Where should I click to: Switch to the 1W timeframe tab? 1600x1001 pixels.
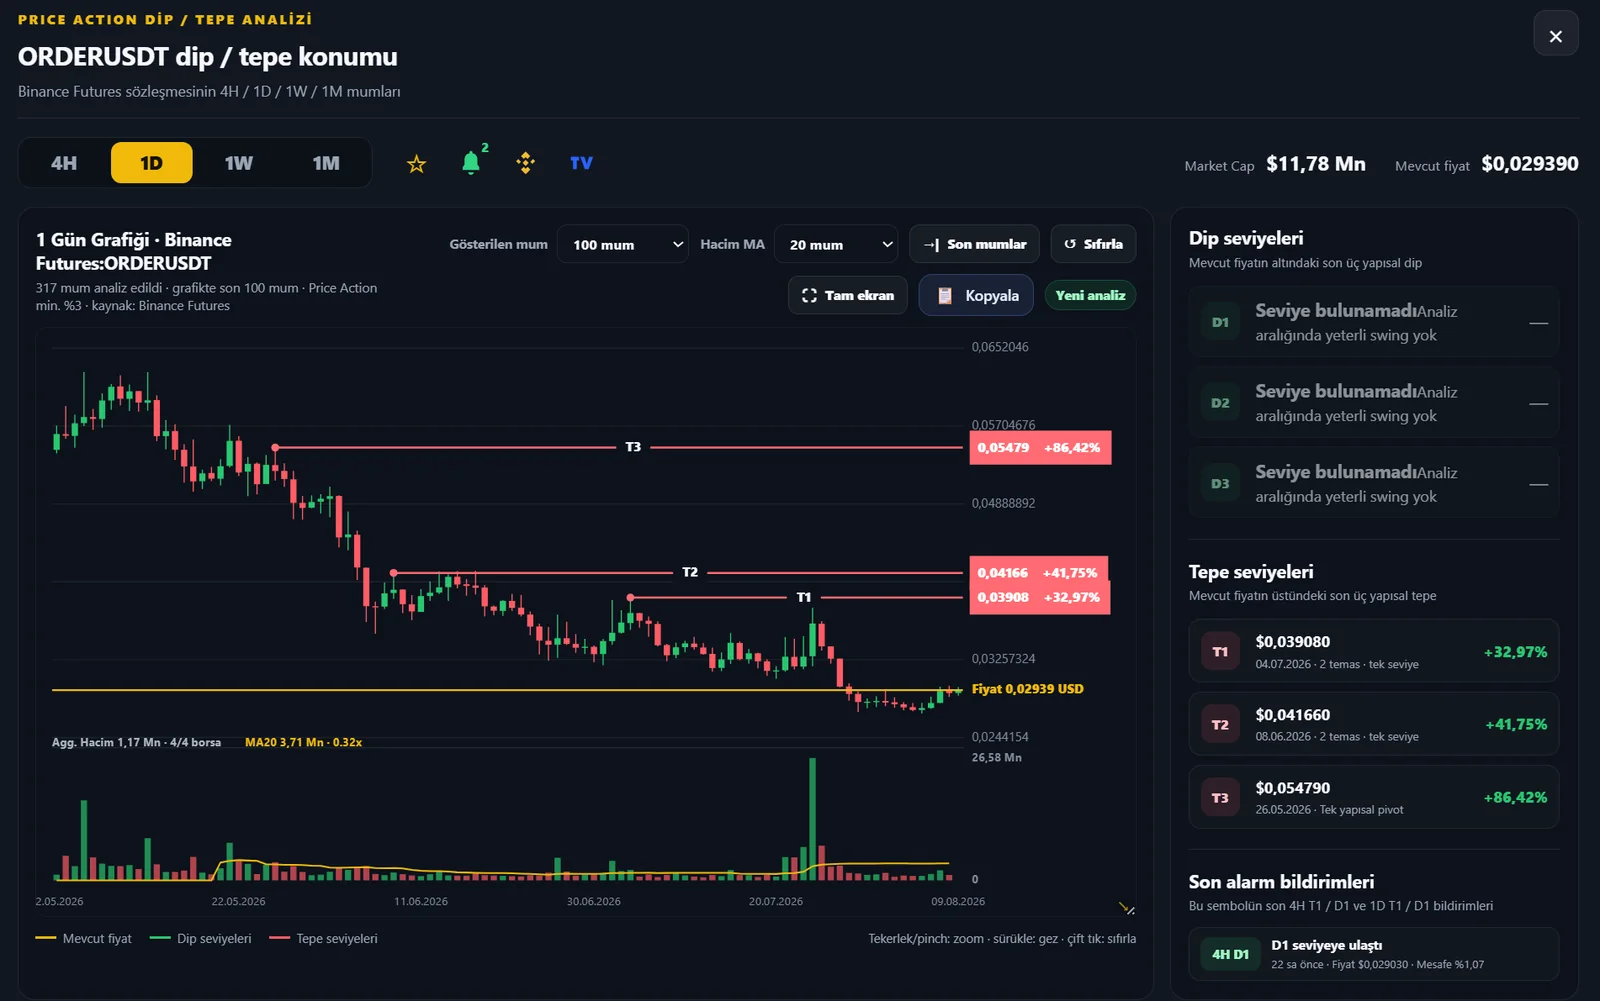(238, 163)
